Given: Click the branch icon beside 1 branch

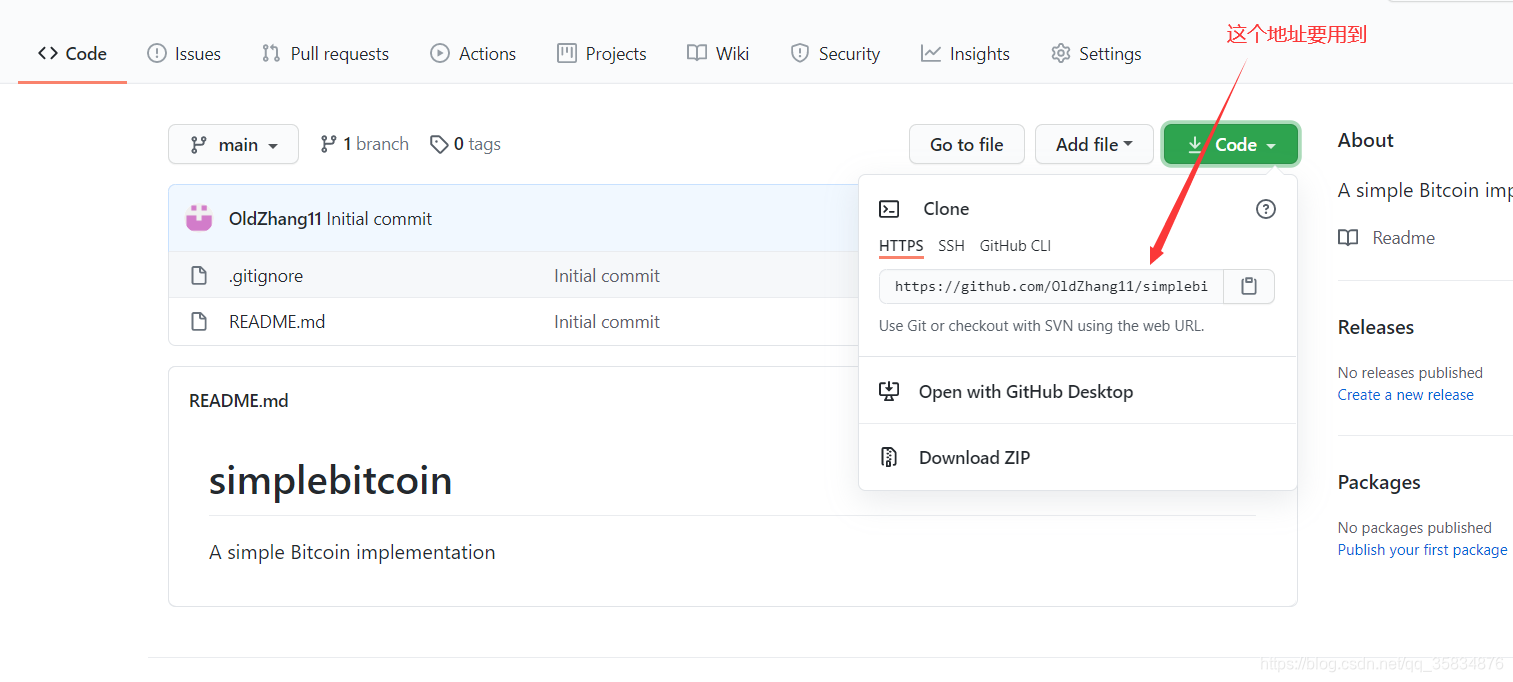Looking at the screenshot, I should pos(328,144).
